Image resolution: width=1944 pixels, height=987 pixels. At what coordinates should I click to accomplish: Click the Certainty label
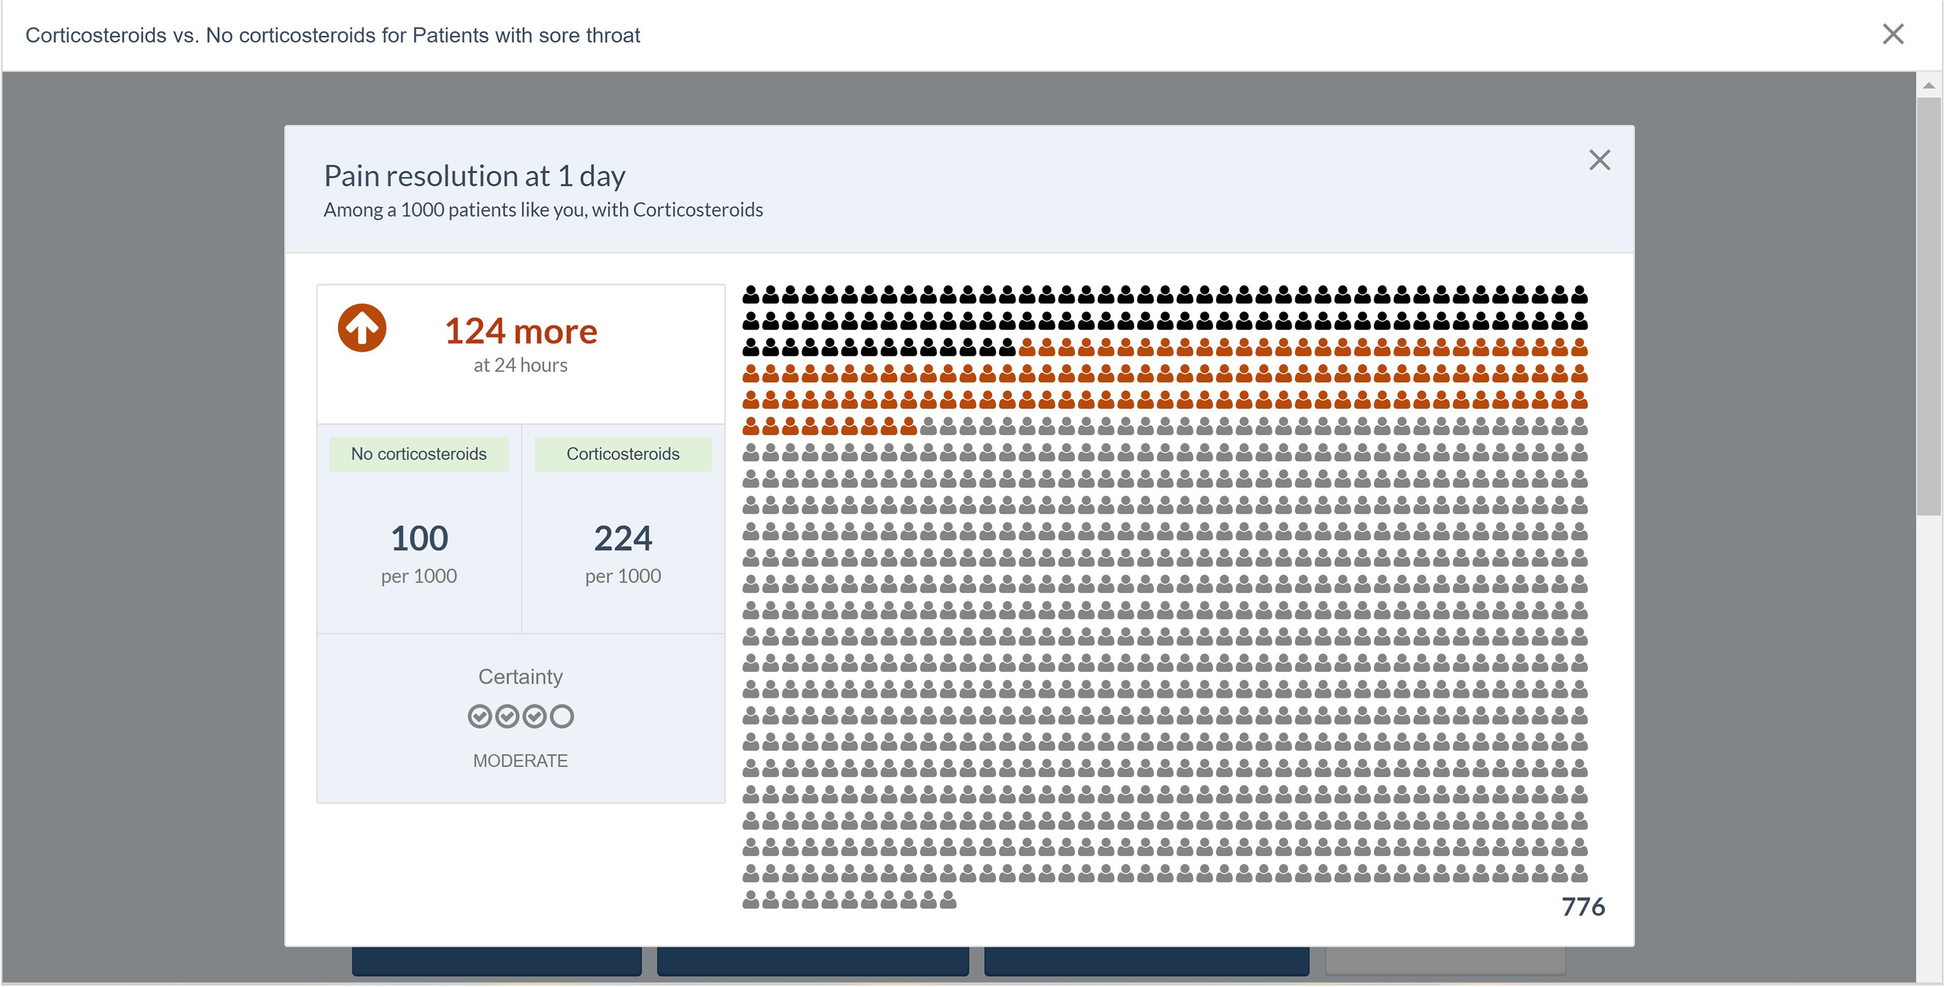click(x=520, y=677)
